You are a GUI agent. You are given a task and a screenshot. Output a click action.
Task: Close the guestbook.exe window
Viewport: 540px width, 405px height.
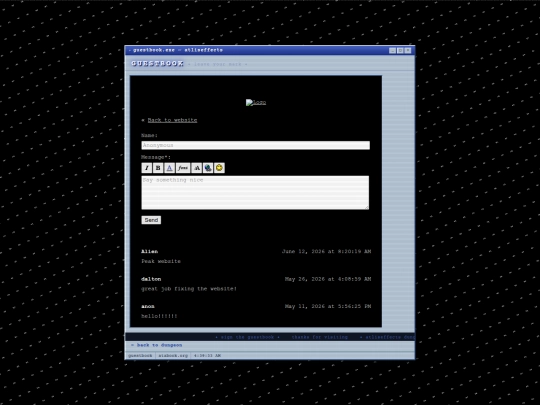[x=408, y=50]
